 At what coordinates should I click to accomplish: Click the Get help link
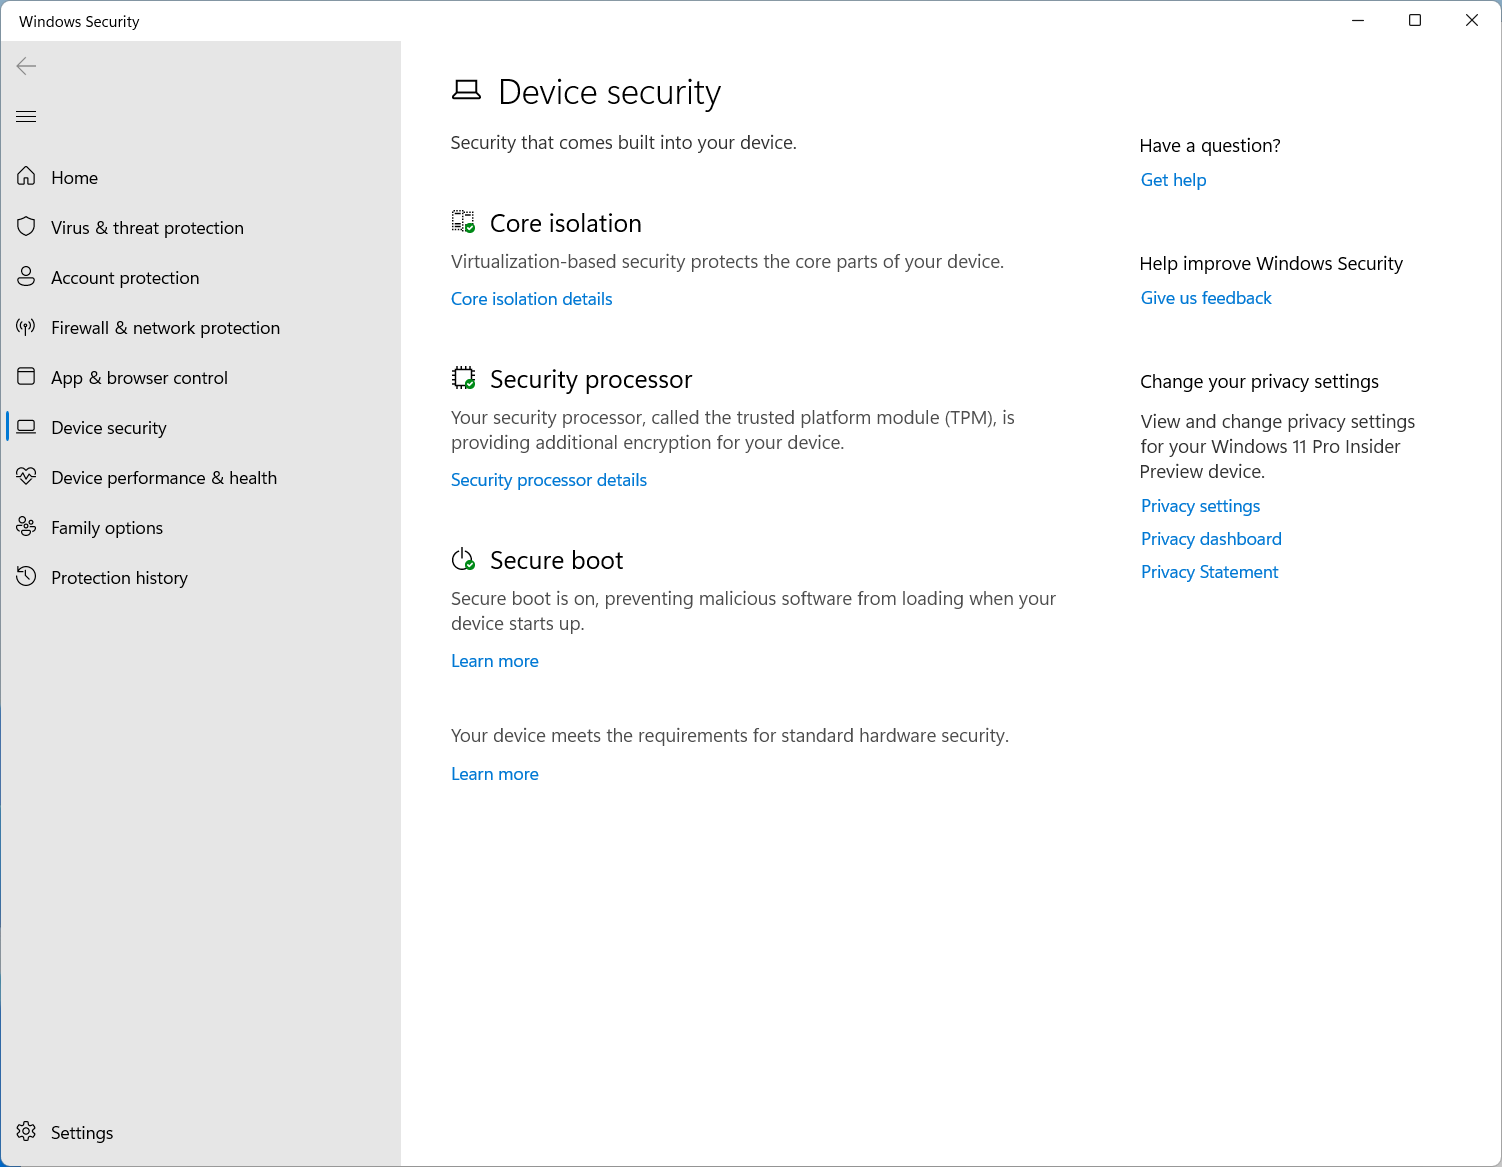click(1173, 180)
